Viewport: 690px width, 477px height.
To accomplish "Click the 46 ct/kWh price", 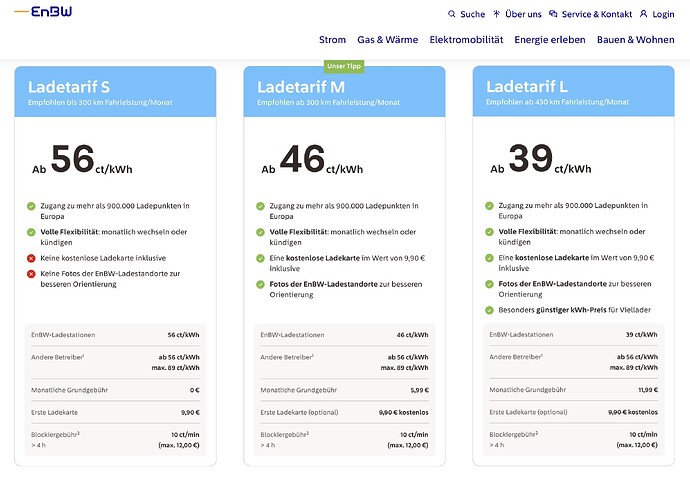I will pyautogui.click(x=312, y=159).
